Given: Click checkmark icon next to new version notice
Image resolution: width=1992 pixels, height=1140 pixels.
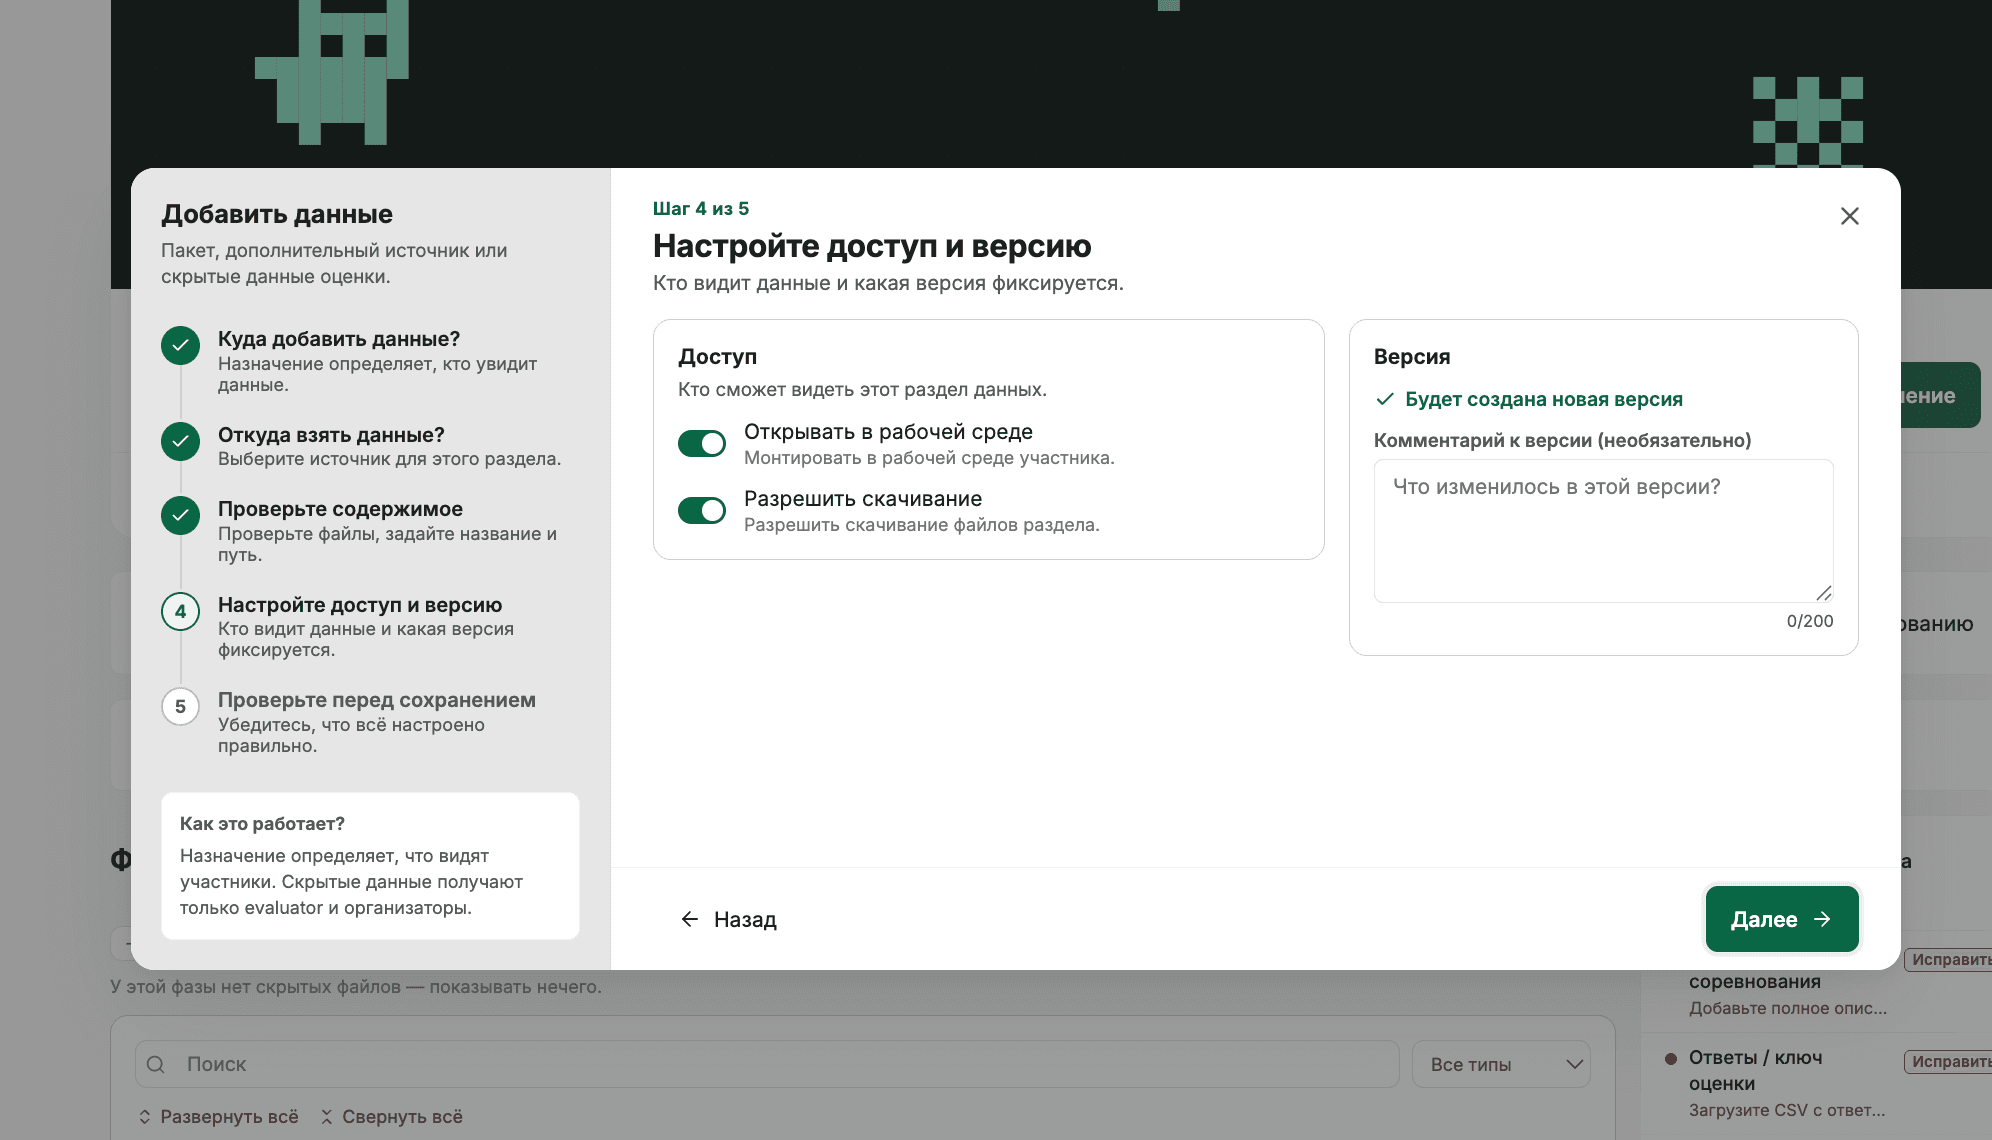Looking at the screenshot, I should pyautogui.click(x=1385, y=399).
